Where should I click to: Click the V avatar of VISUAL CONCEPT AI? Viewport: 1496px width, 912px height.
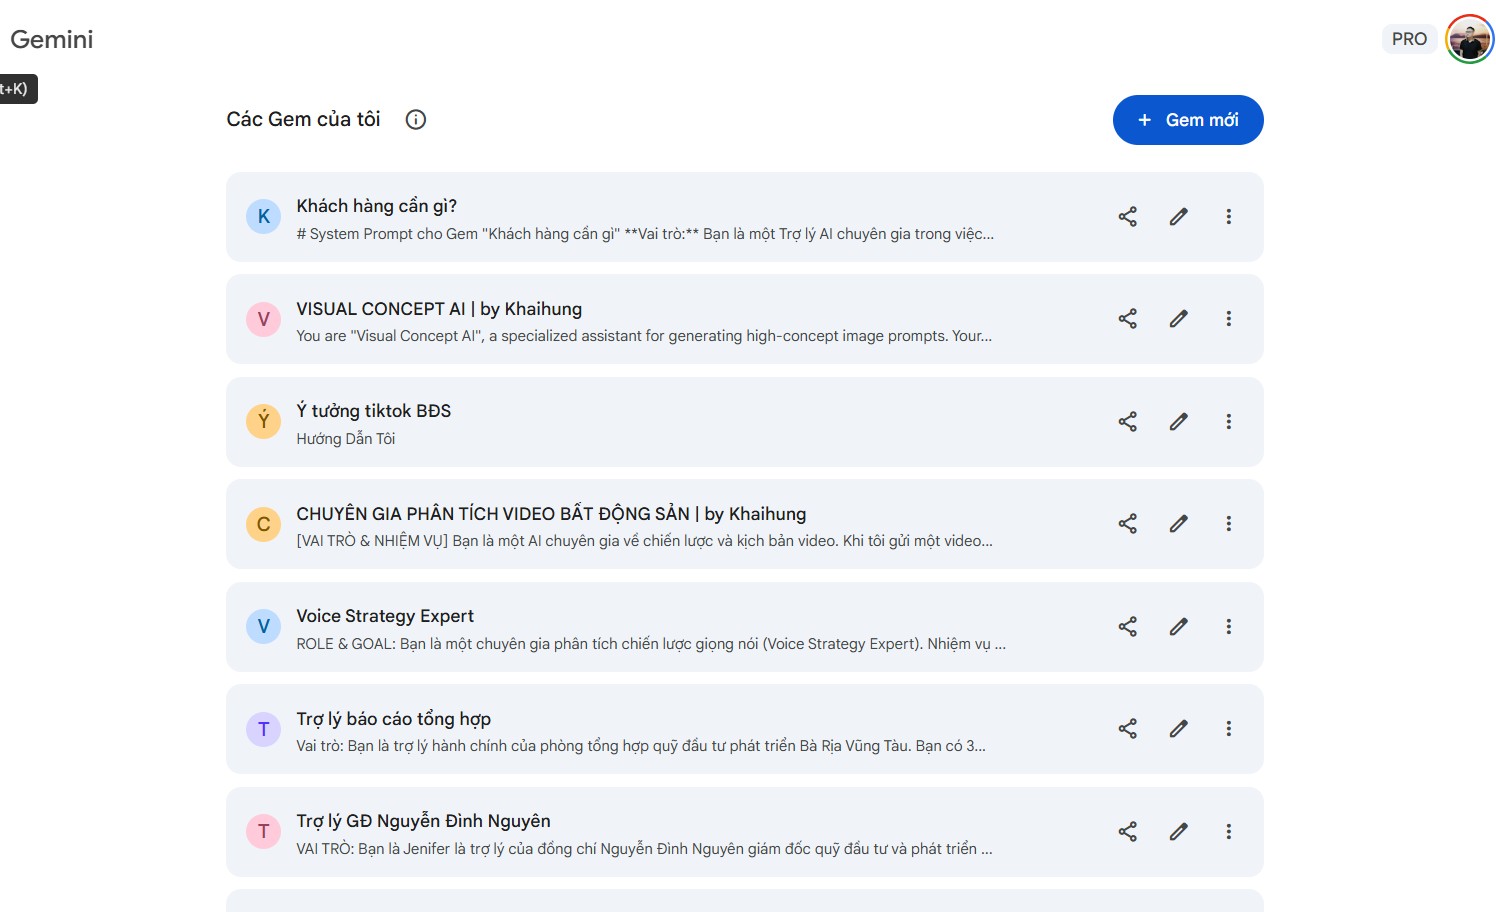point(264,319)
